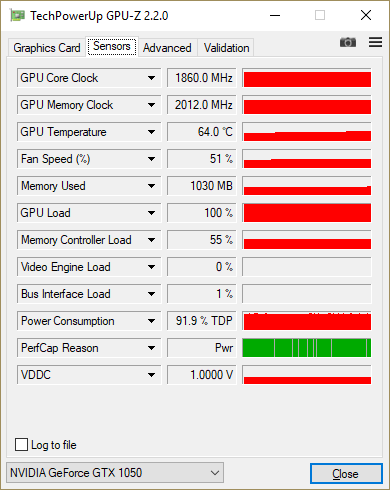The image size is (390, 490).
Task: Expand the Memory Used dropdown
Action: [89, 186]
